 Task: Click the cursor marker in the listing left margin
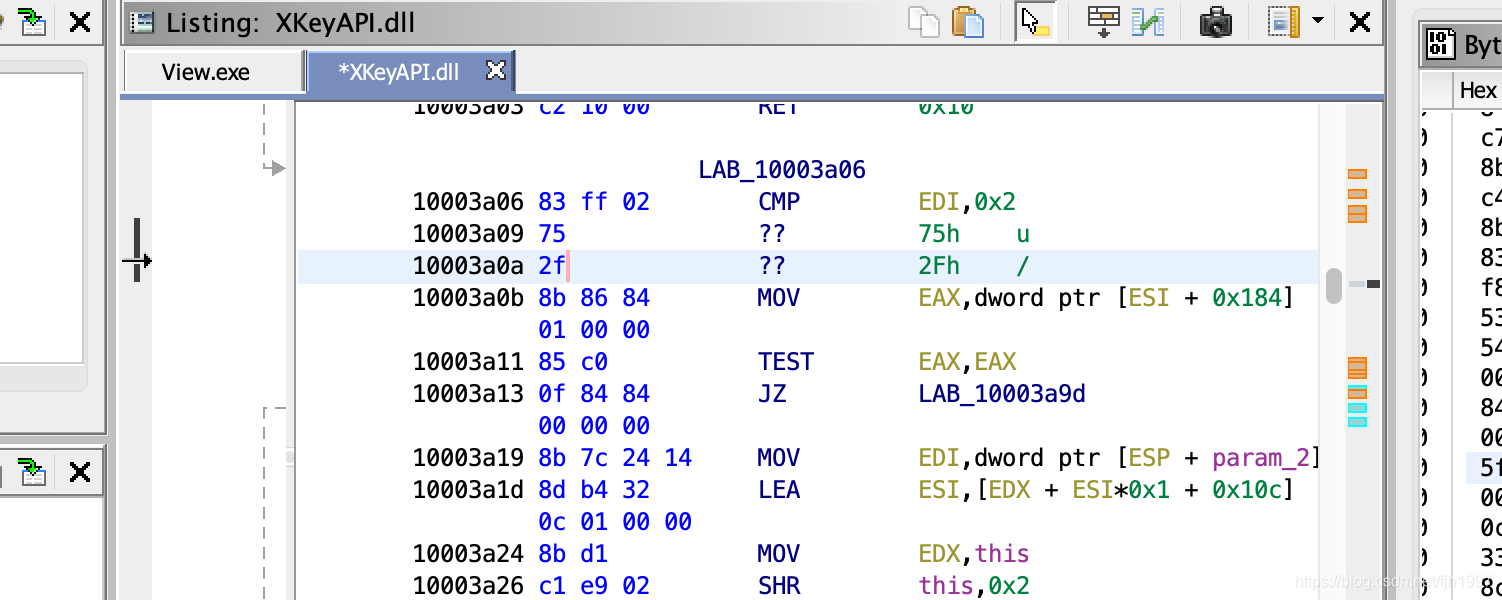[x=137, y=261]
